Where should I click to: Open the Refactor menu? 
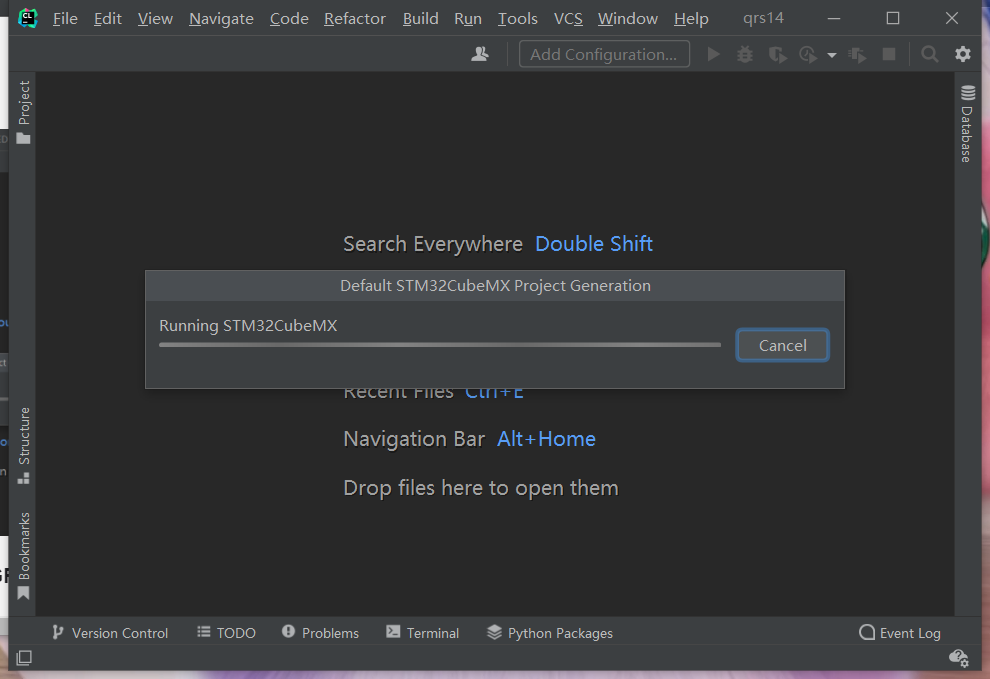[x=355, y=19]
